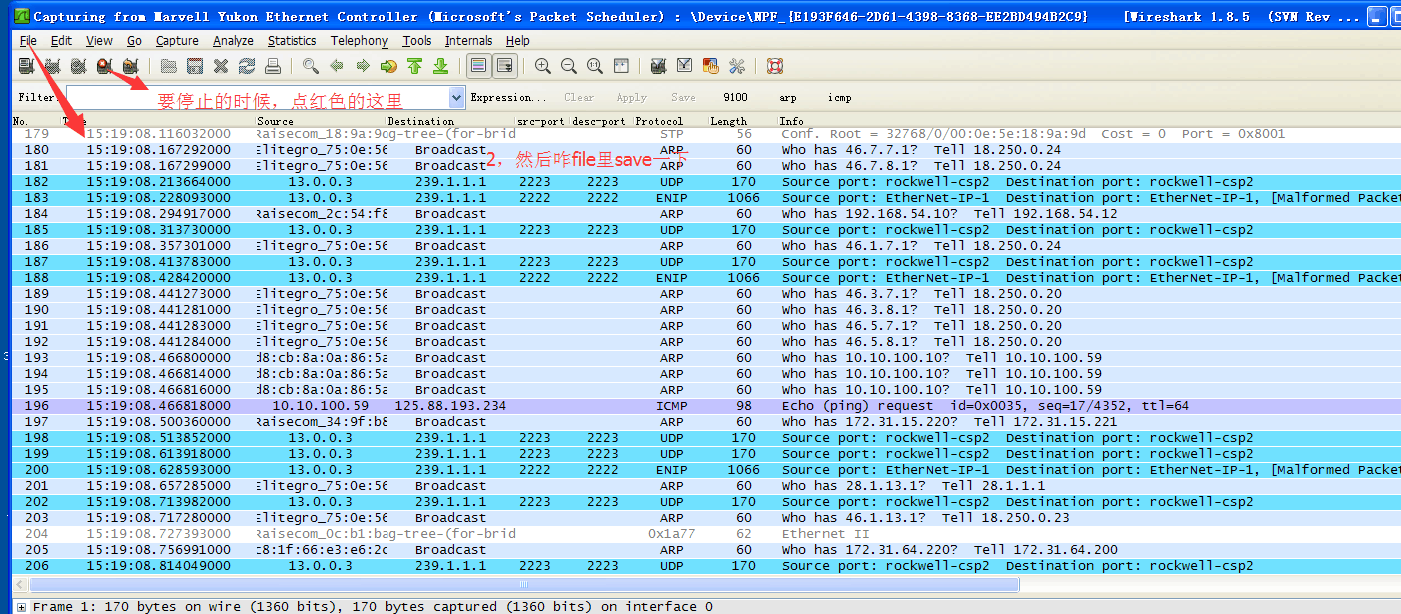This screenshot has height=614, width=1401.
Task: Open help lifebuoy icon
Action: tap(775, 66)
